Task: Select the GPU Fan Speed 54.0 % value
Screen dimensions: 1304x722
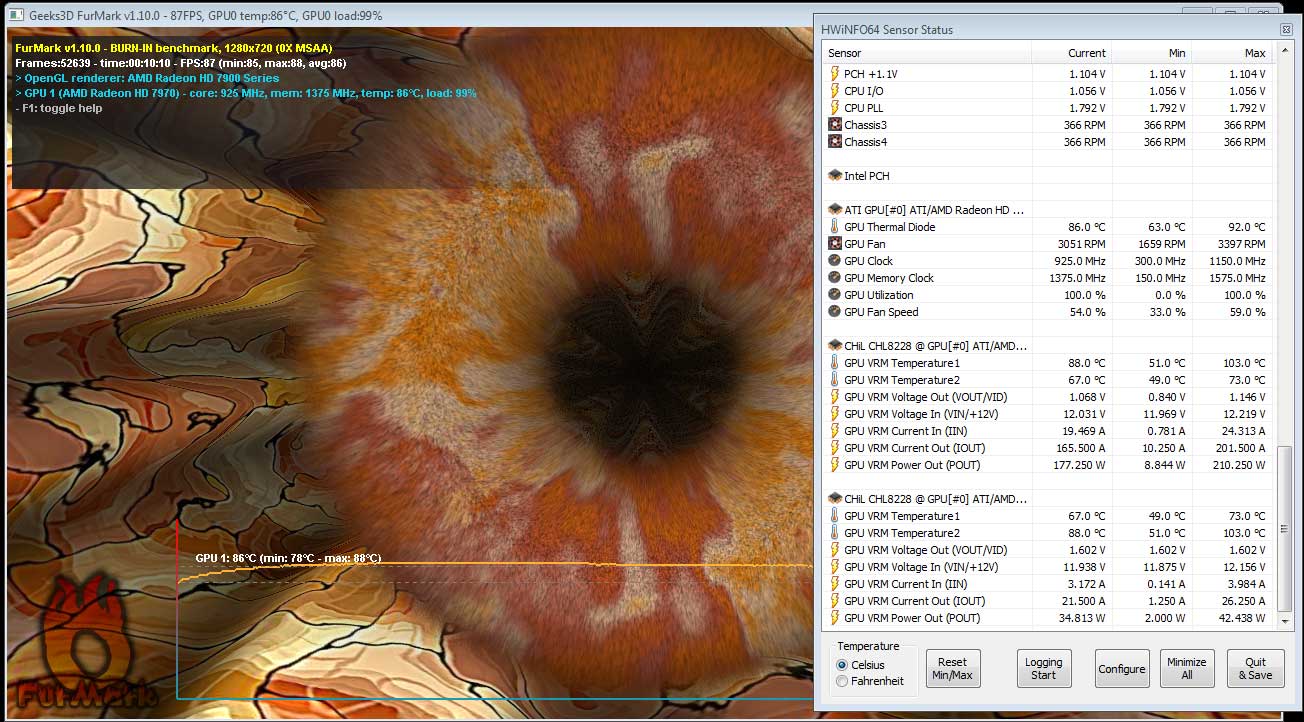Action: tap(1088, 312)
